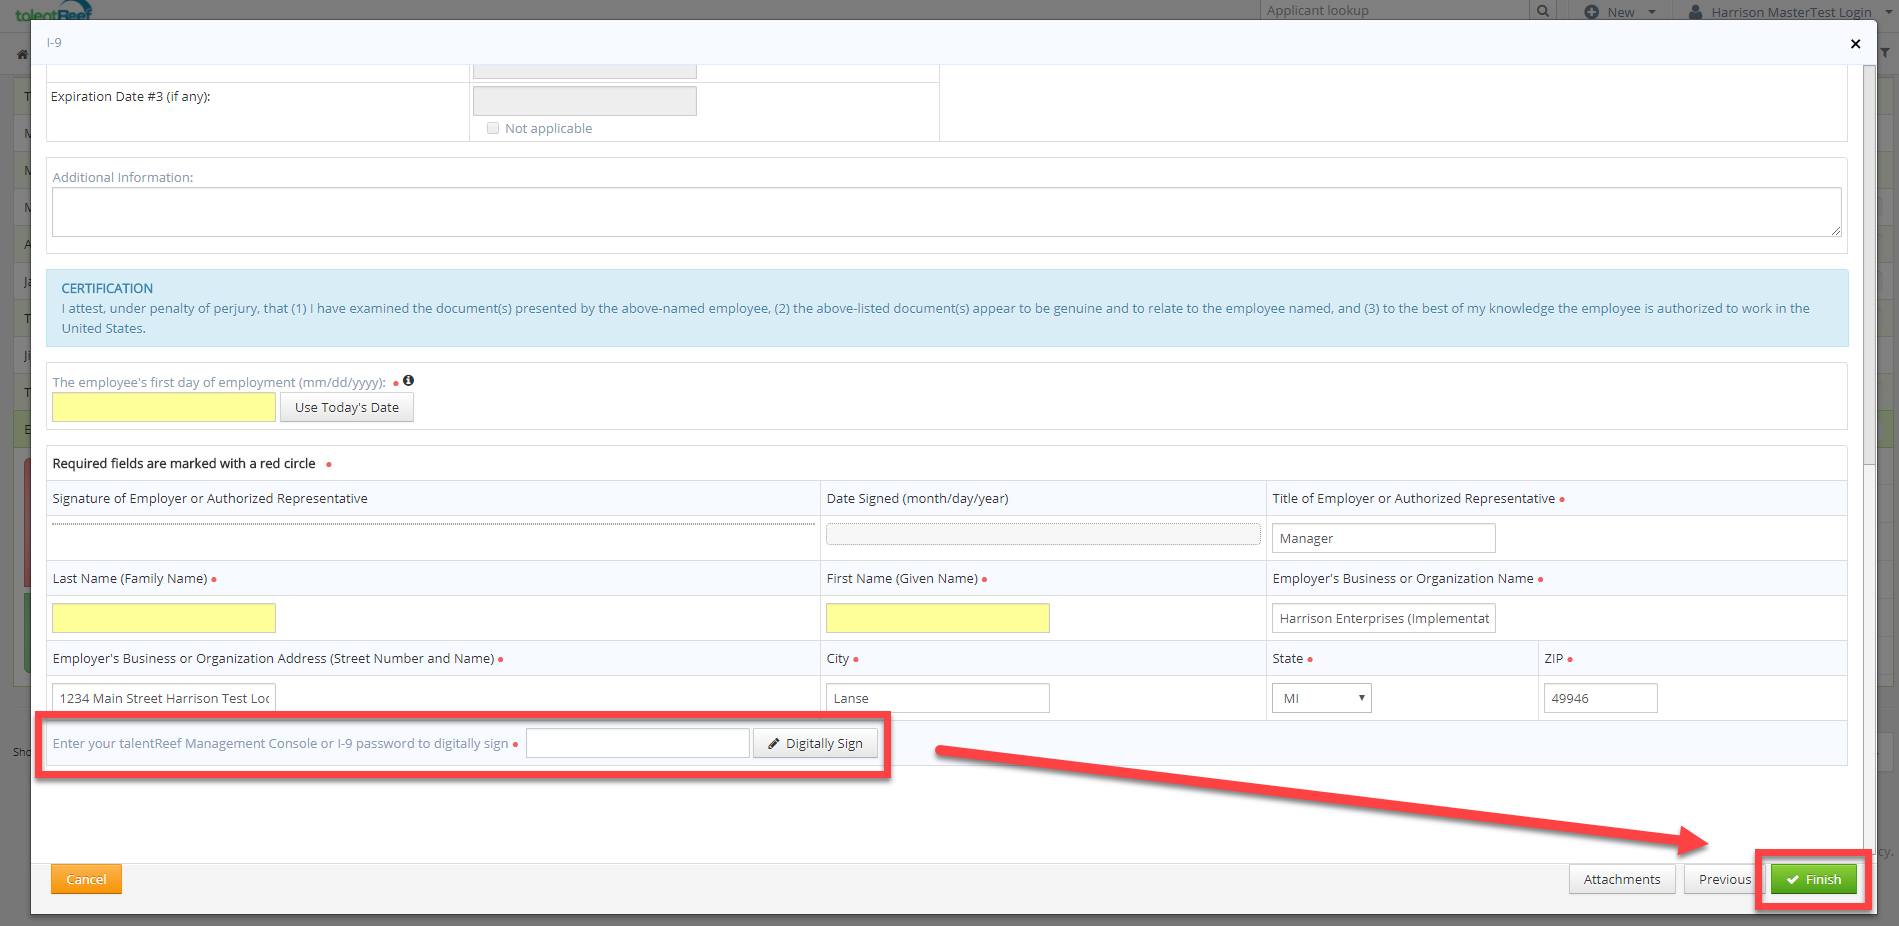Open the State dropdown showing MI
Image resolution: width=1899 pixels, height=926 pixels.
[x=1321, y=698]
